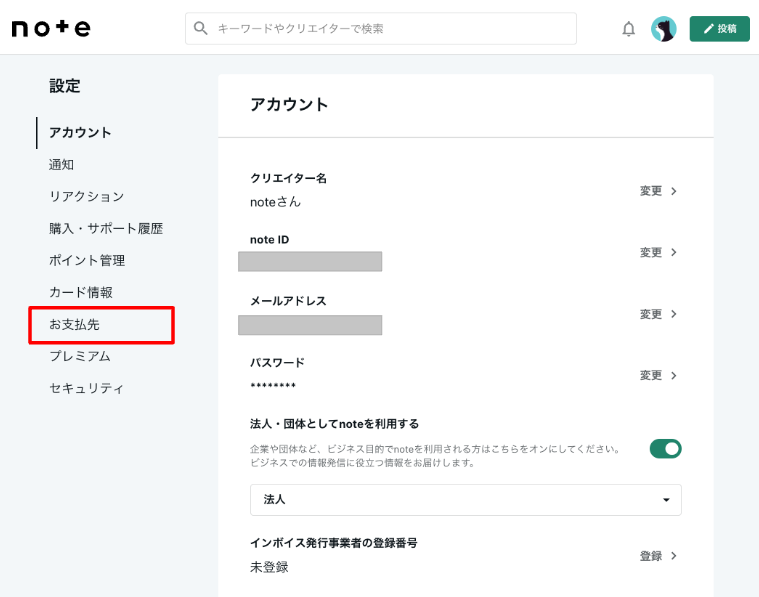Open notifications bell icon
This screenshot has width=759, height=597.
point(628,29)
